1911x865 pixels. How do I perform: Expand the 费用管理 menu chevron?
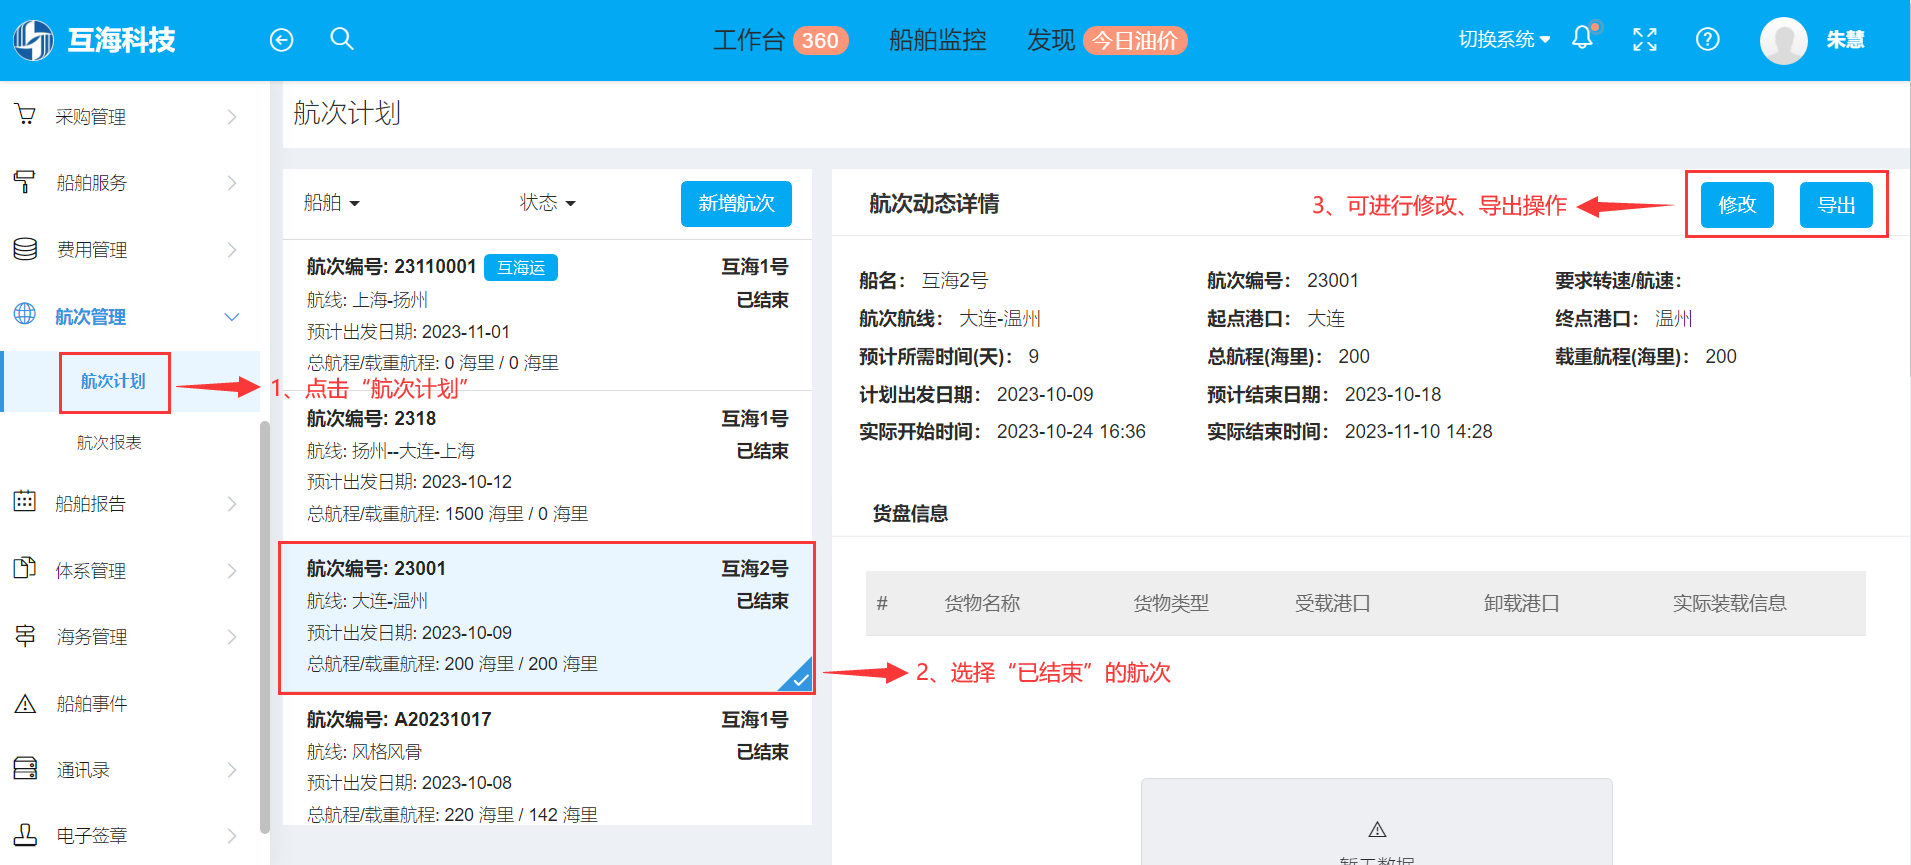[x=232, y=250]
